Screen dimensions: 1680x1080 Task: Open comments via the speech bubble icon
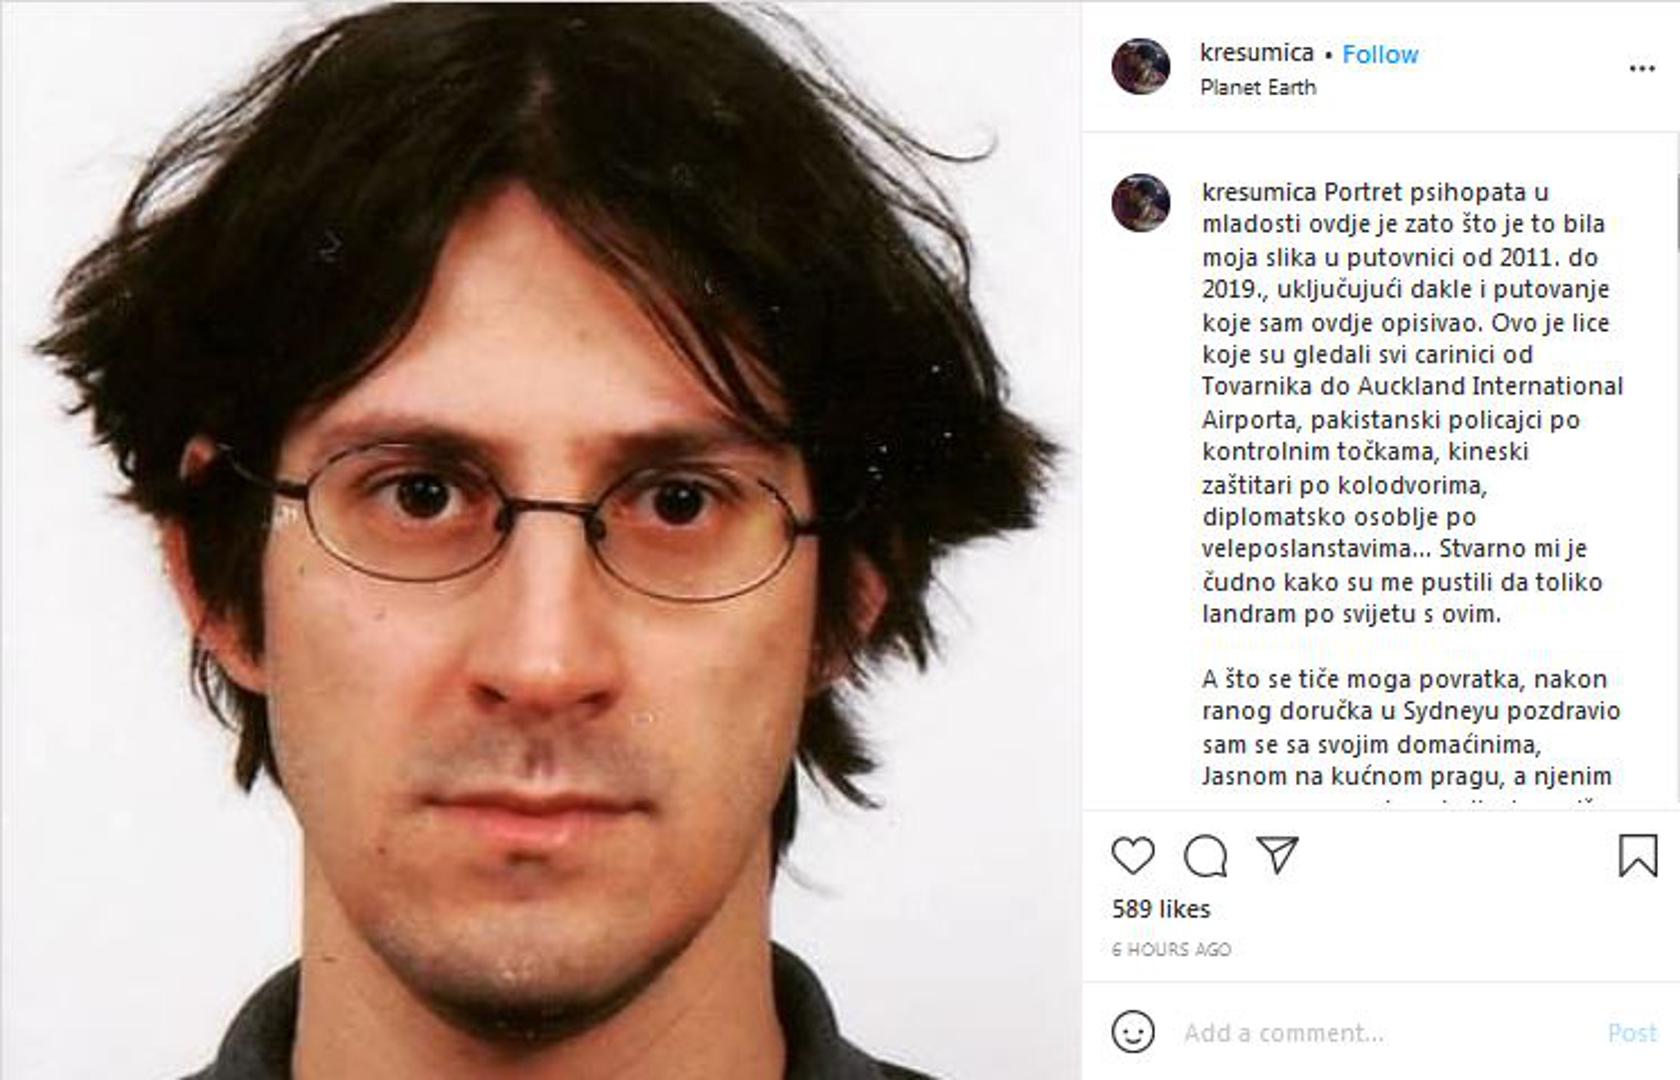(1205, 856)
